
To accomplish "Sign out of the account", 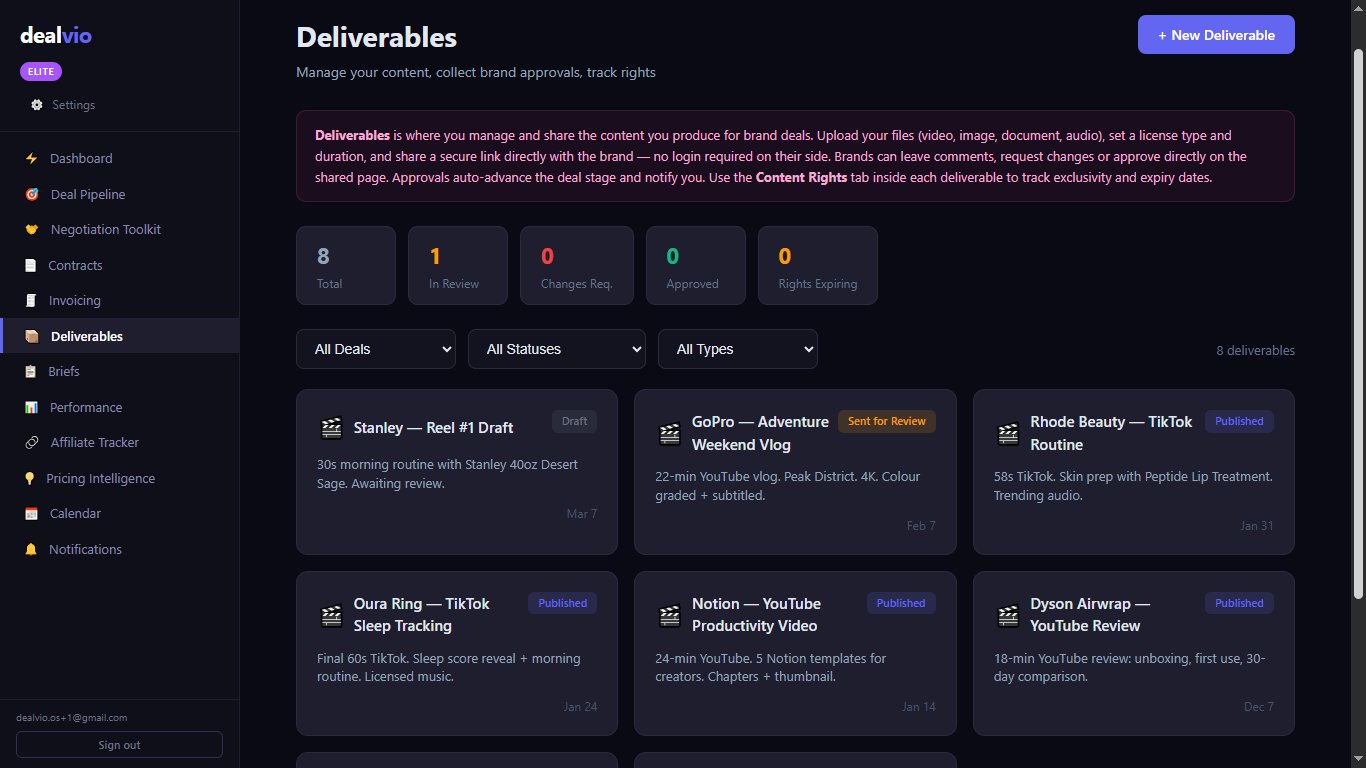I will click(119, 744).
